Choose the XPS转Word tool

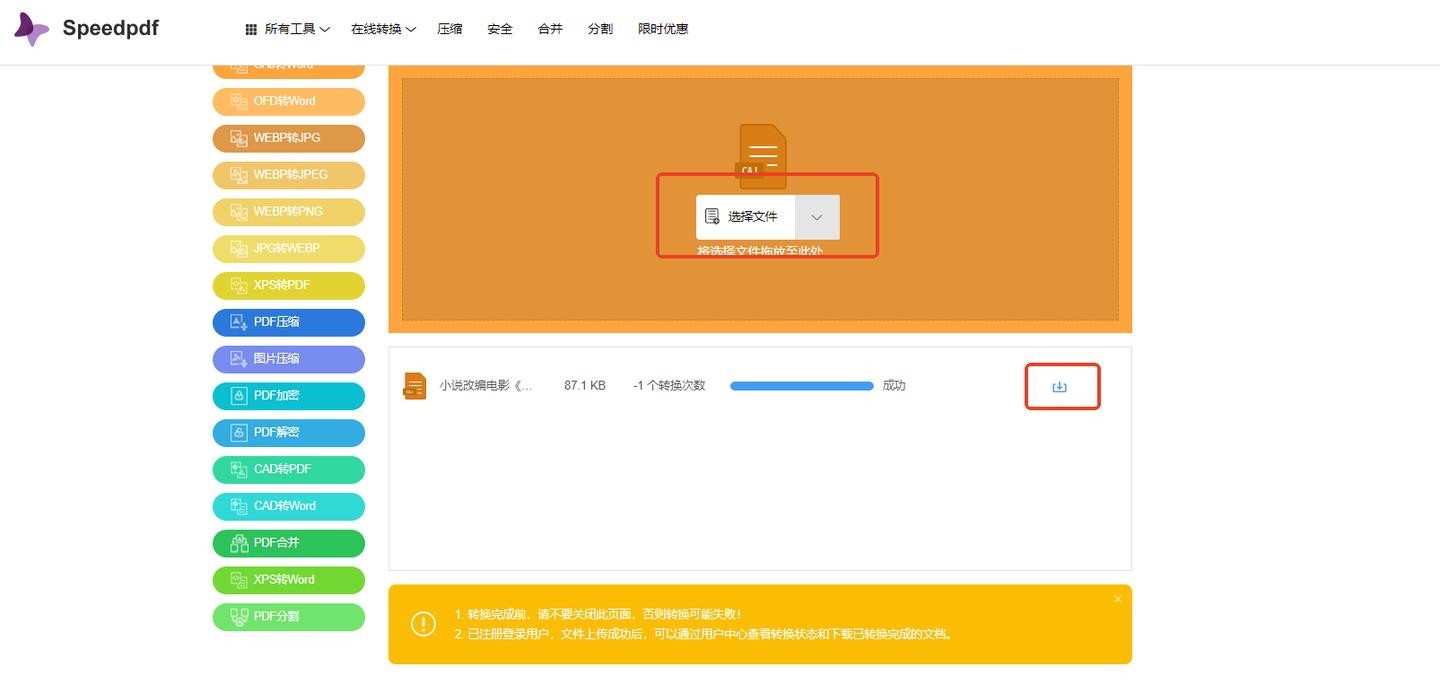pos(288,579)
